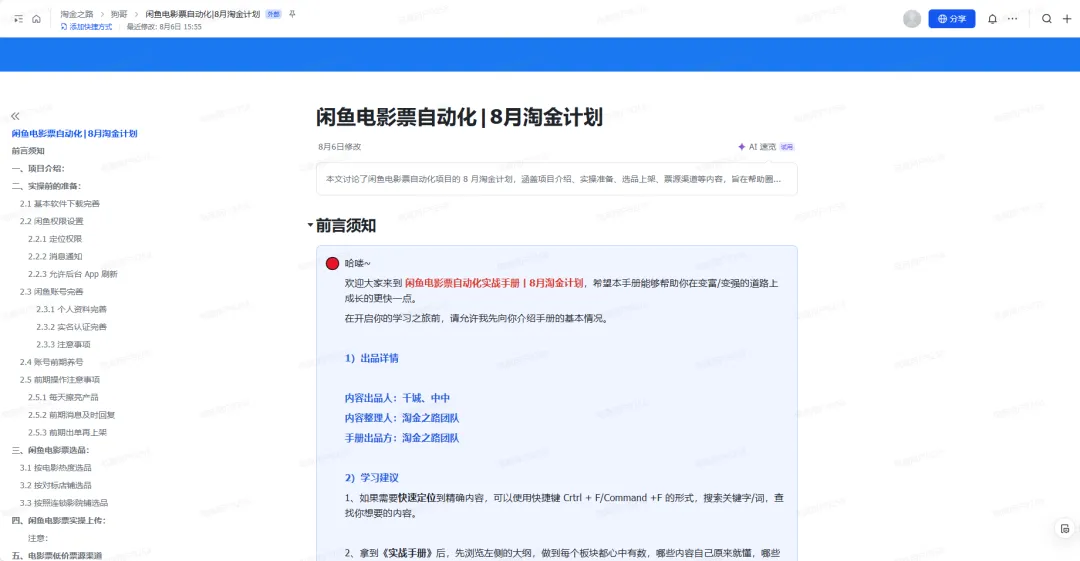1080x561 pixels.
Task: Jump to outline item 2.5 前期操作注意事项
Action: 60,380
